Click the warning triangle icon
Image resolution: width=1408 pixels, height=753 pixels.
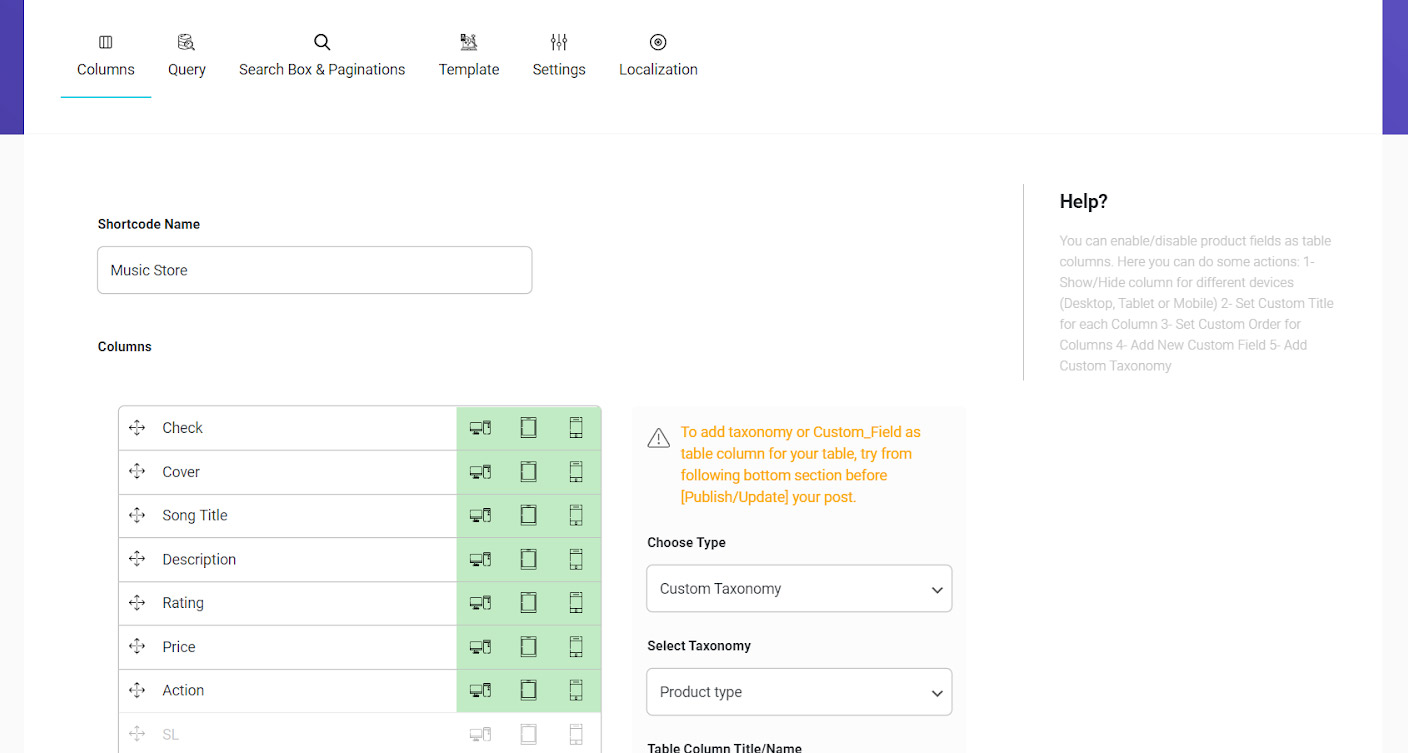659,438
